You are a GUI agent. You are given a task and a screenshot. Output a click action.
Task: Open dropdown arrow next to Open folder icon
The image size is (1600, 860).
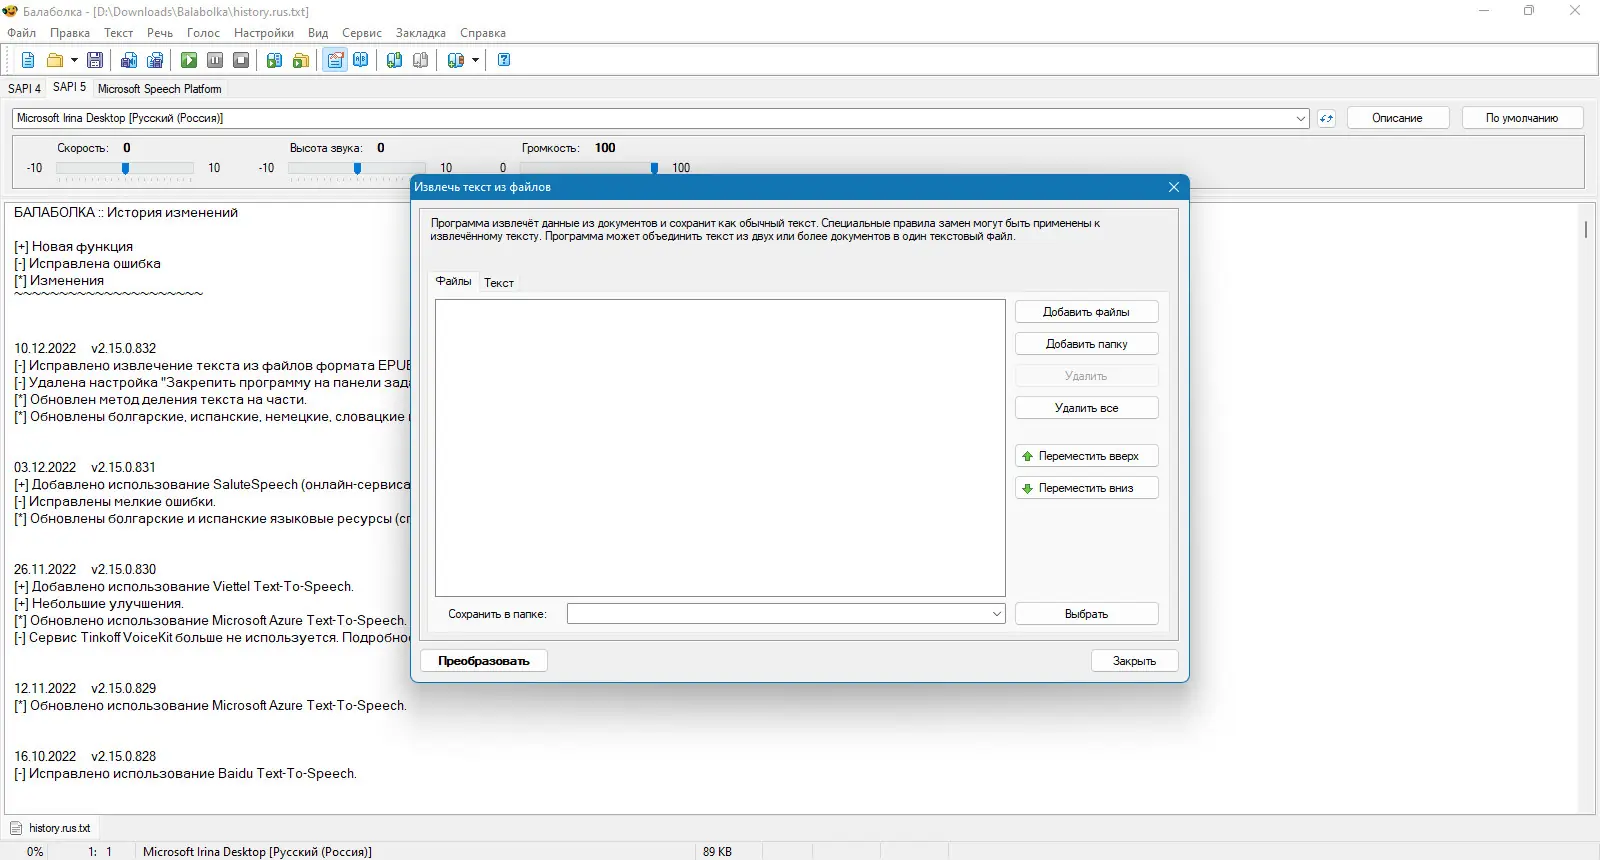[x=74, y=60]
